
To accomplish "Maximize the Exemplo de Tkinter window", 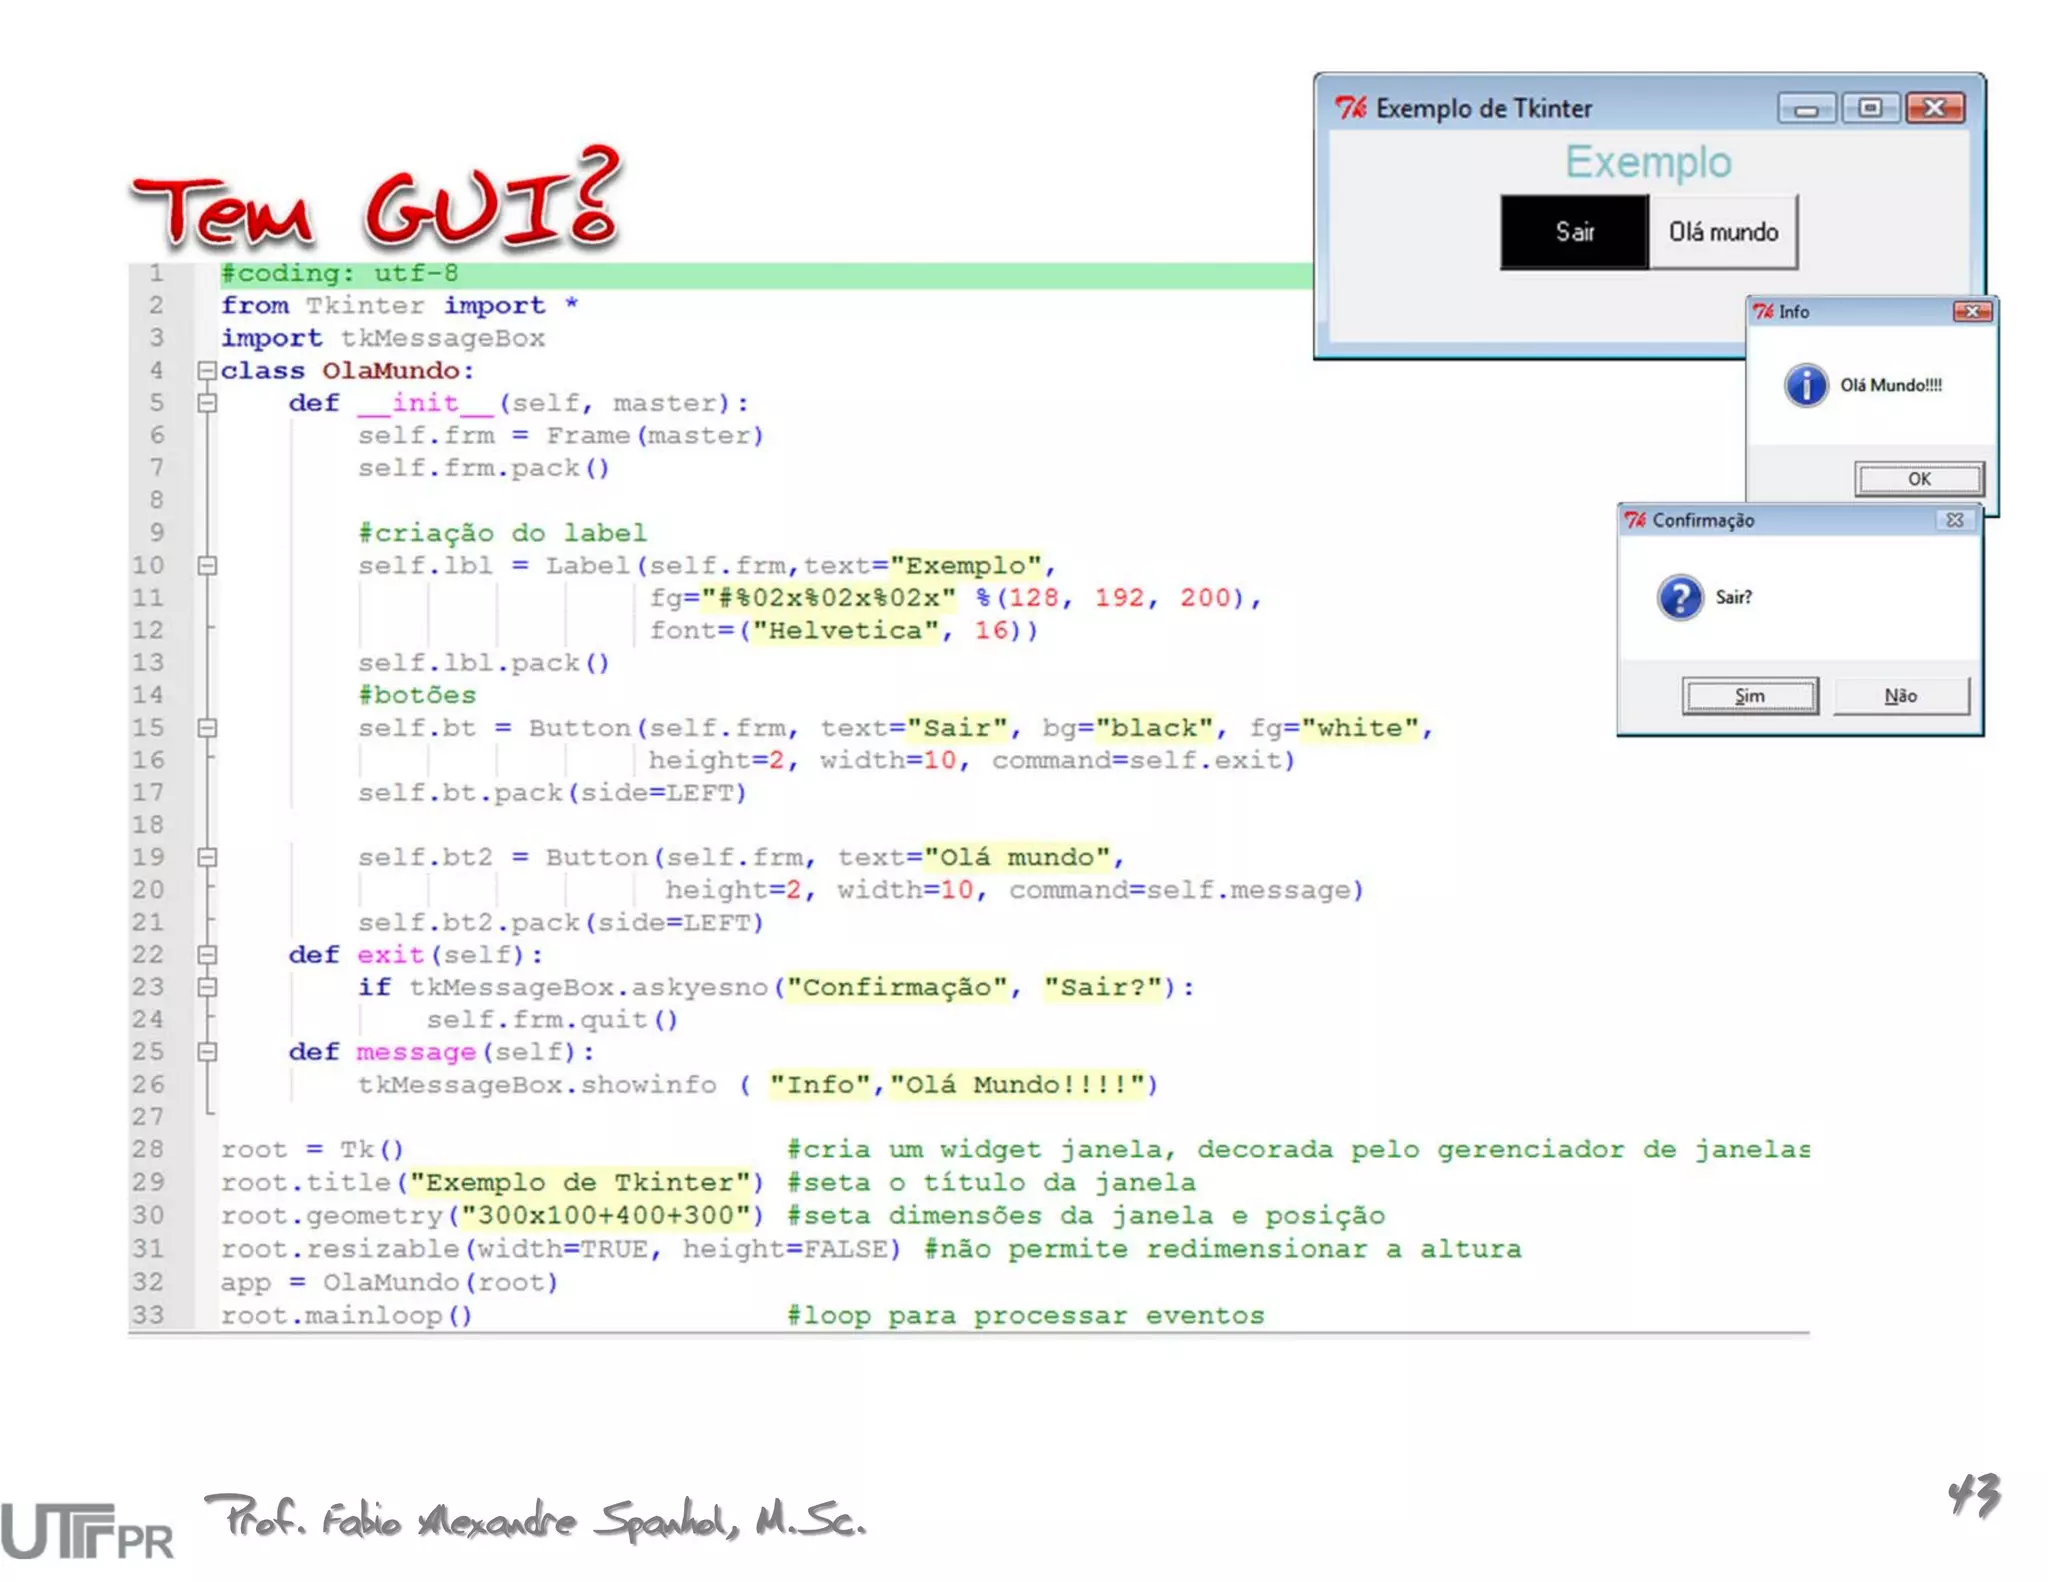I will click(x=1870, y=108).
